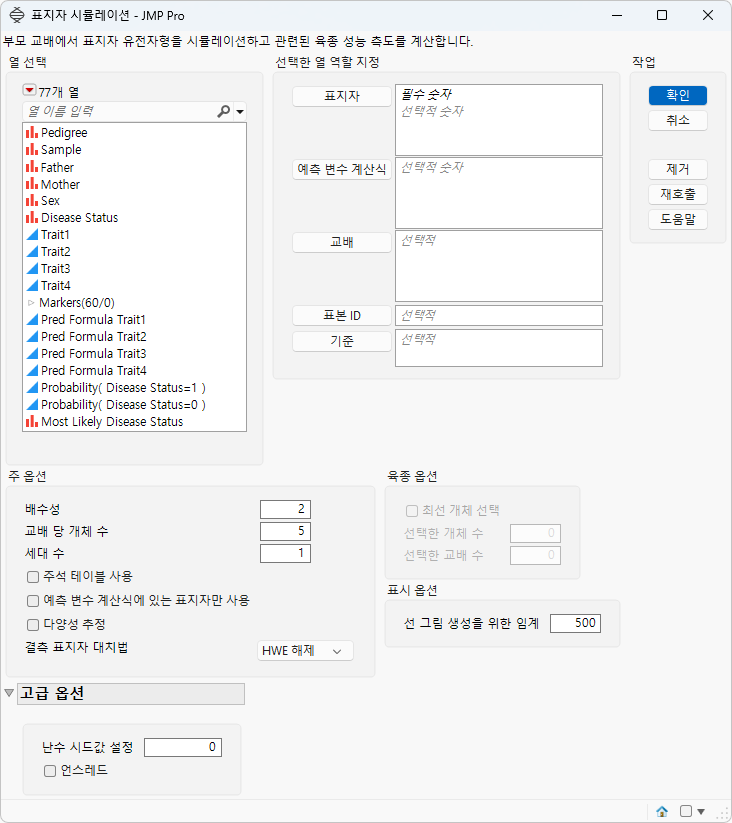Click the nominal icon beside Pedigree
This screenshot has width=732, height=823.
pos(32,132)
